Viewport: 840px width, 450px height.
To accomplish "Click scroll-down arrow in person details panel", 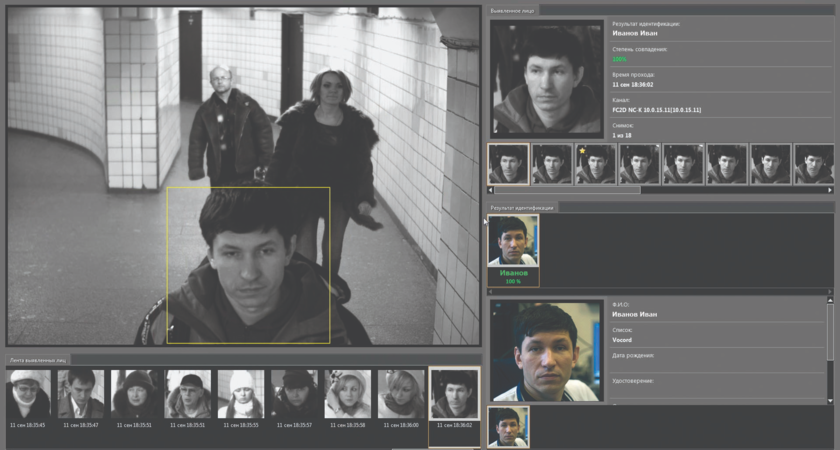I will pyautogui.click(x=829, y=400).
